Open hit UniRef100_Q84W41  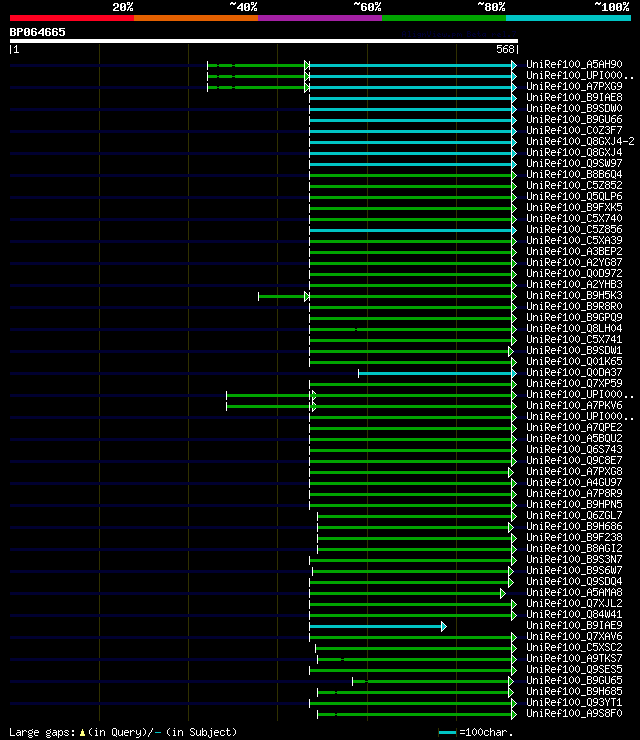(574, 615)
